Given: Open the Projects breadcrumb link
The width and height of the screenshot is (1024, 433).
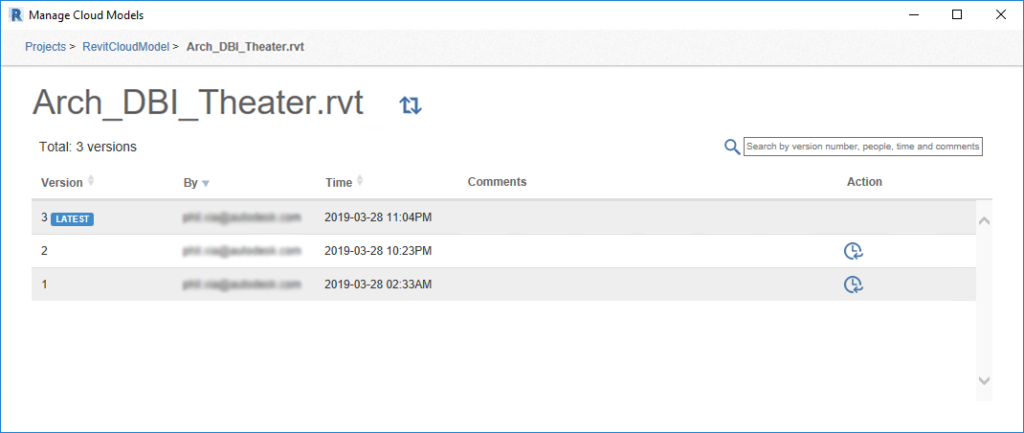Looking at the screenshot, I should coord(45,46).
